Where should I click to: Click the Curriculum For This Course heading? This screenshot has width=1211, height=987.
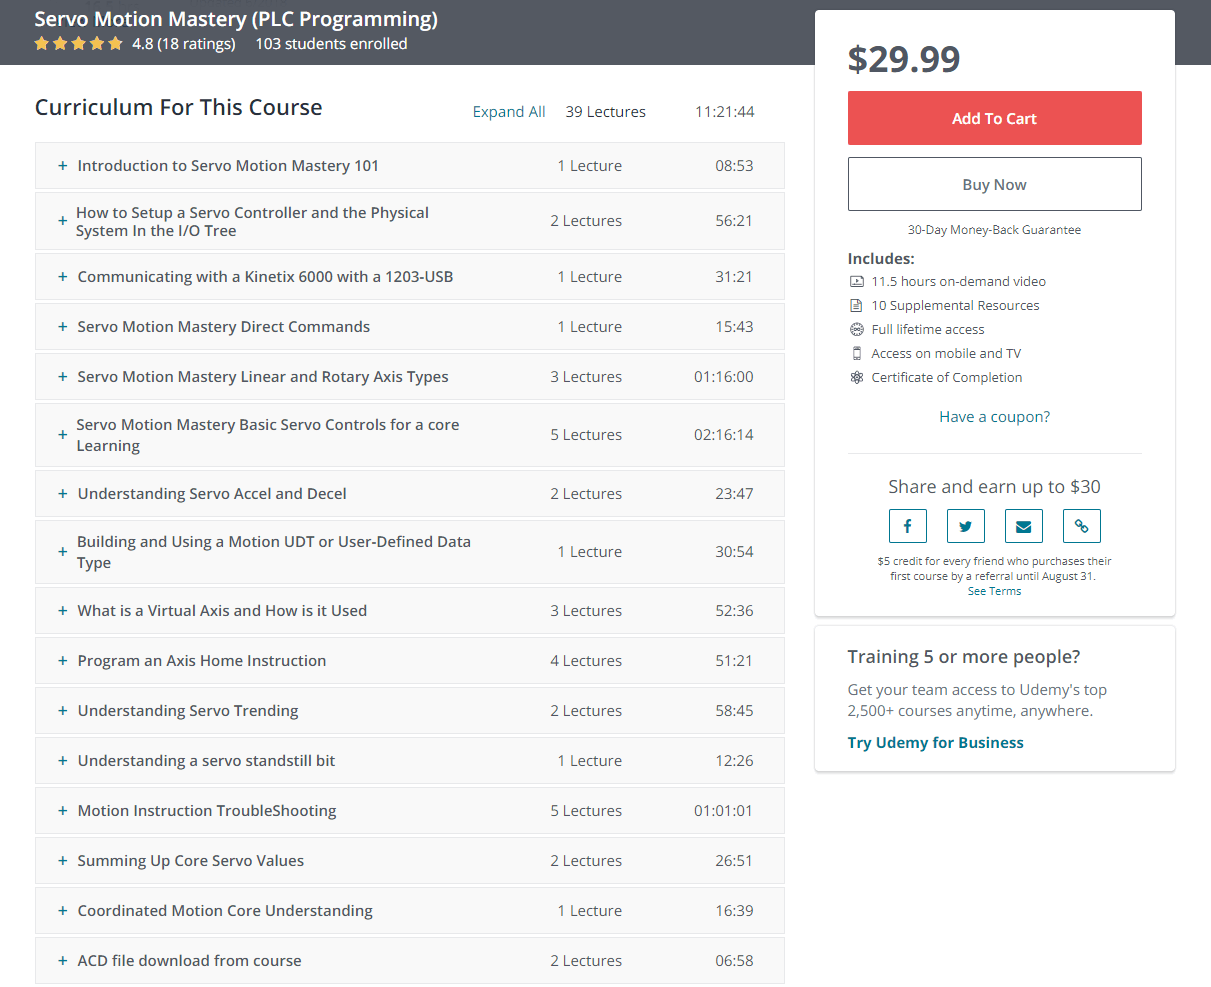point(179,108)
